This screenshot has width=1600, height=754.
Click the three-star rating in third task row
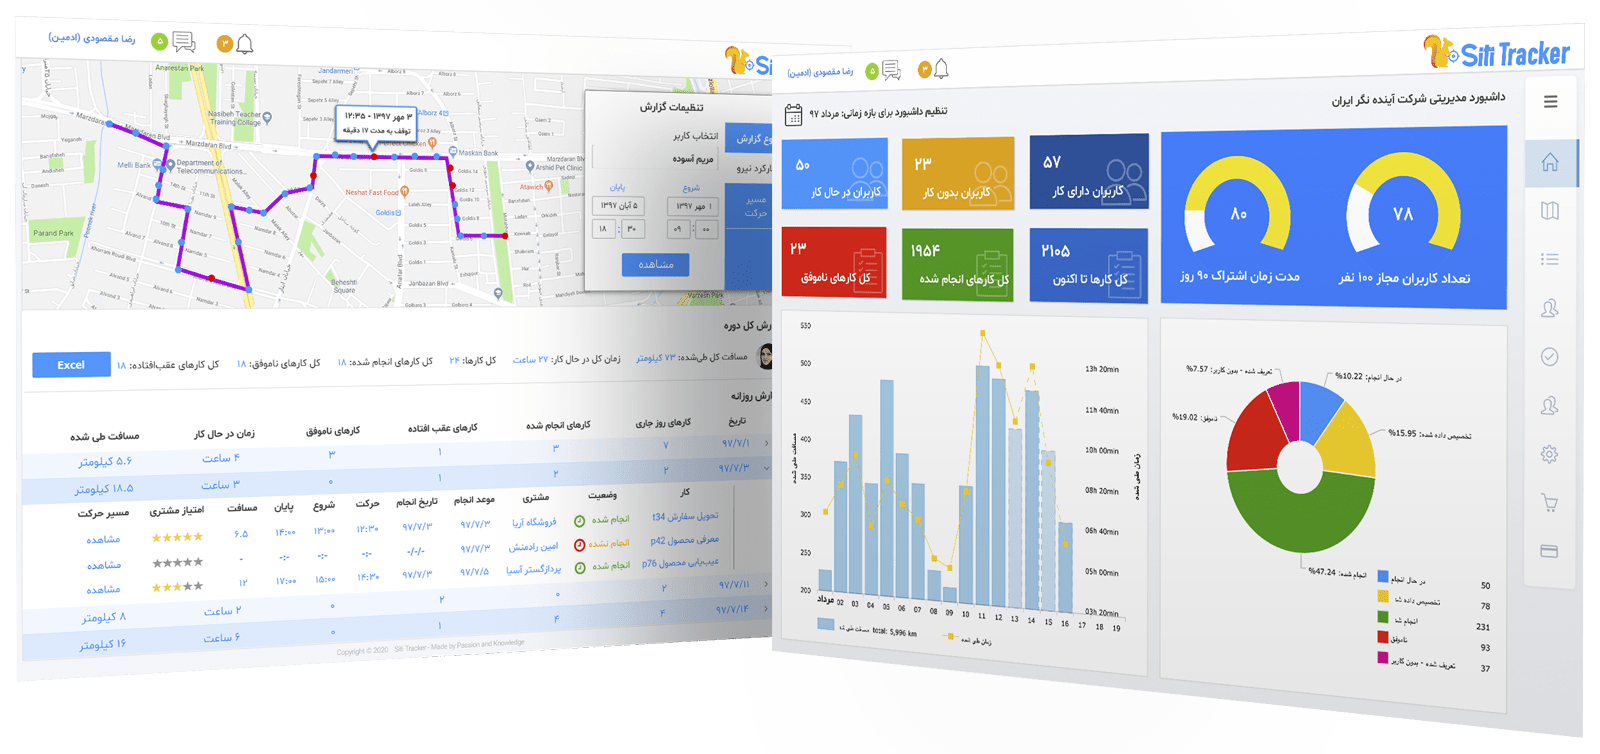tap(177, 587)
